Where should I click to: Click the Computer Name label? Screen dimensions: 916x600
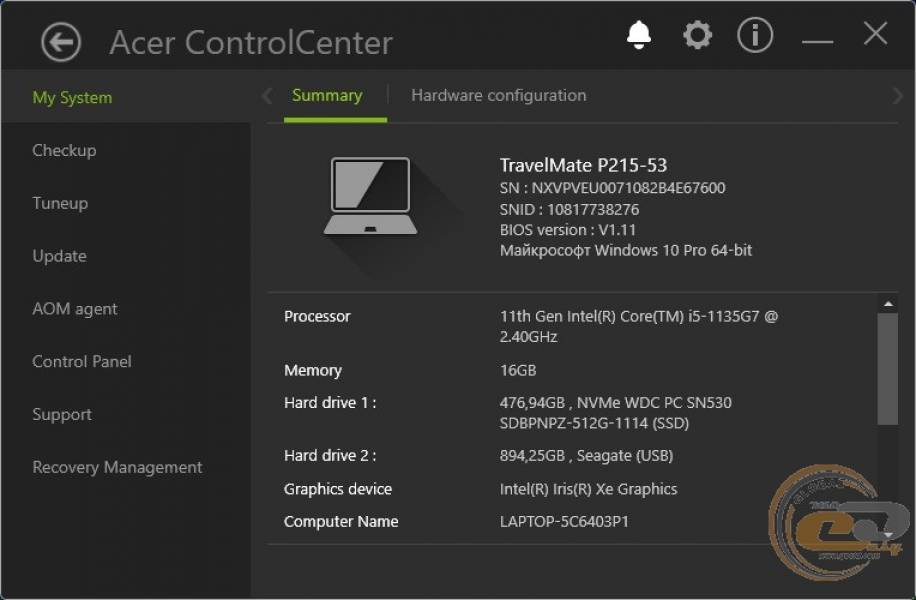(341, 521)
